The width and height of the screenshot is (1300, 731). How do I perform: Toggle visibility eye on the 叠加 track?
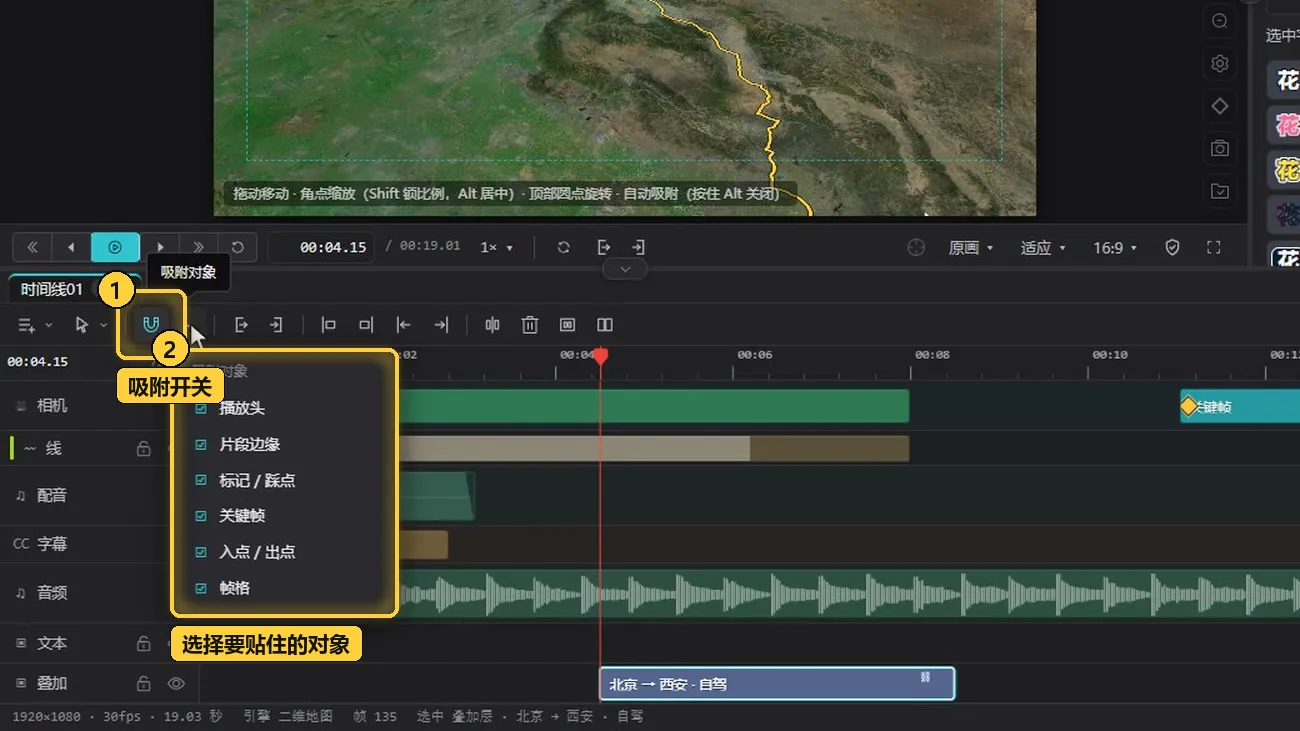click(x=176, y=684)
